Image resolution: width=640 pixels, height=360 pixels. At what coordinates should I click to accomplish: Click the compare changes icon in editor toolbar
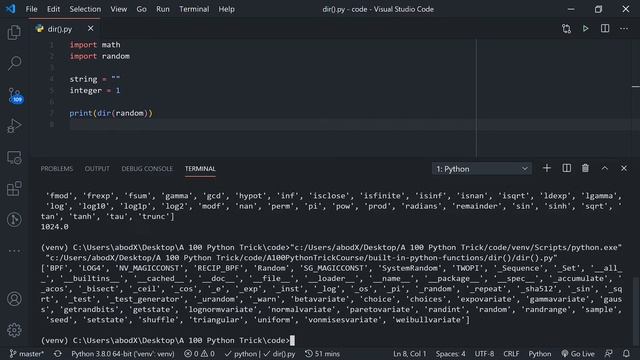[x=566, y=29]
